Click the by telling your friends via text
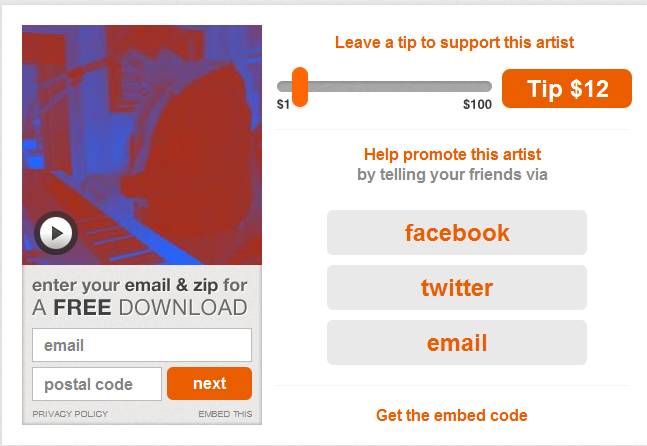This screenshot has height=446, width=647. coord(452,175)
